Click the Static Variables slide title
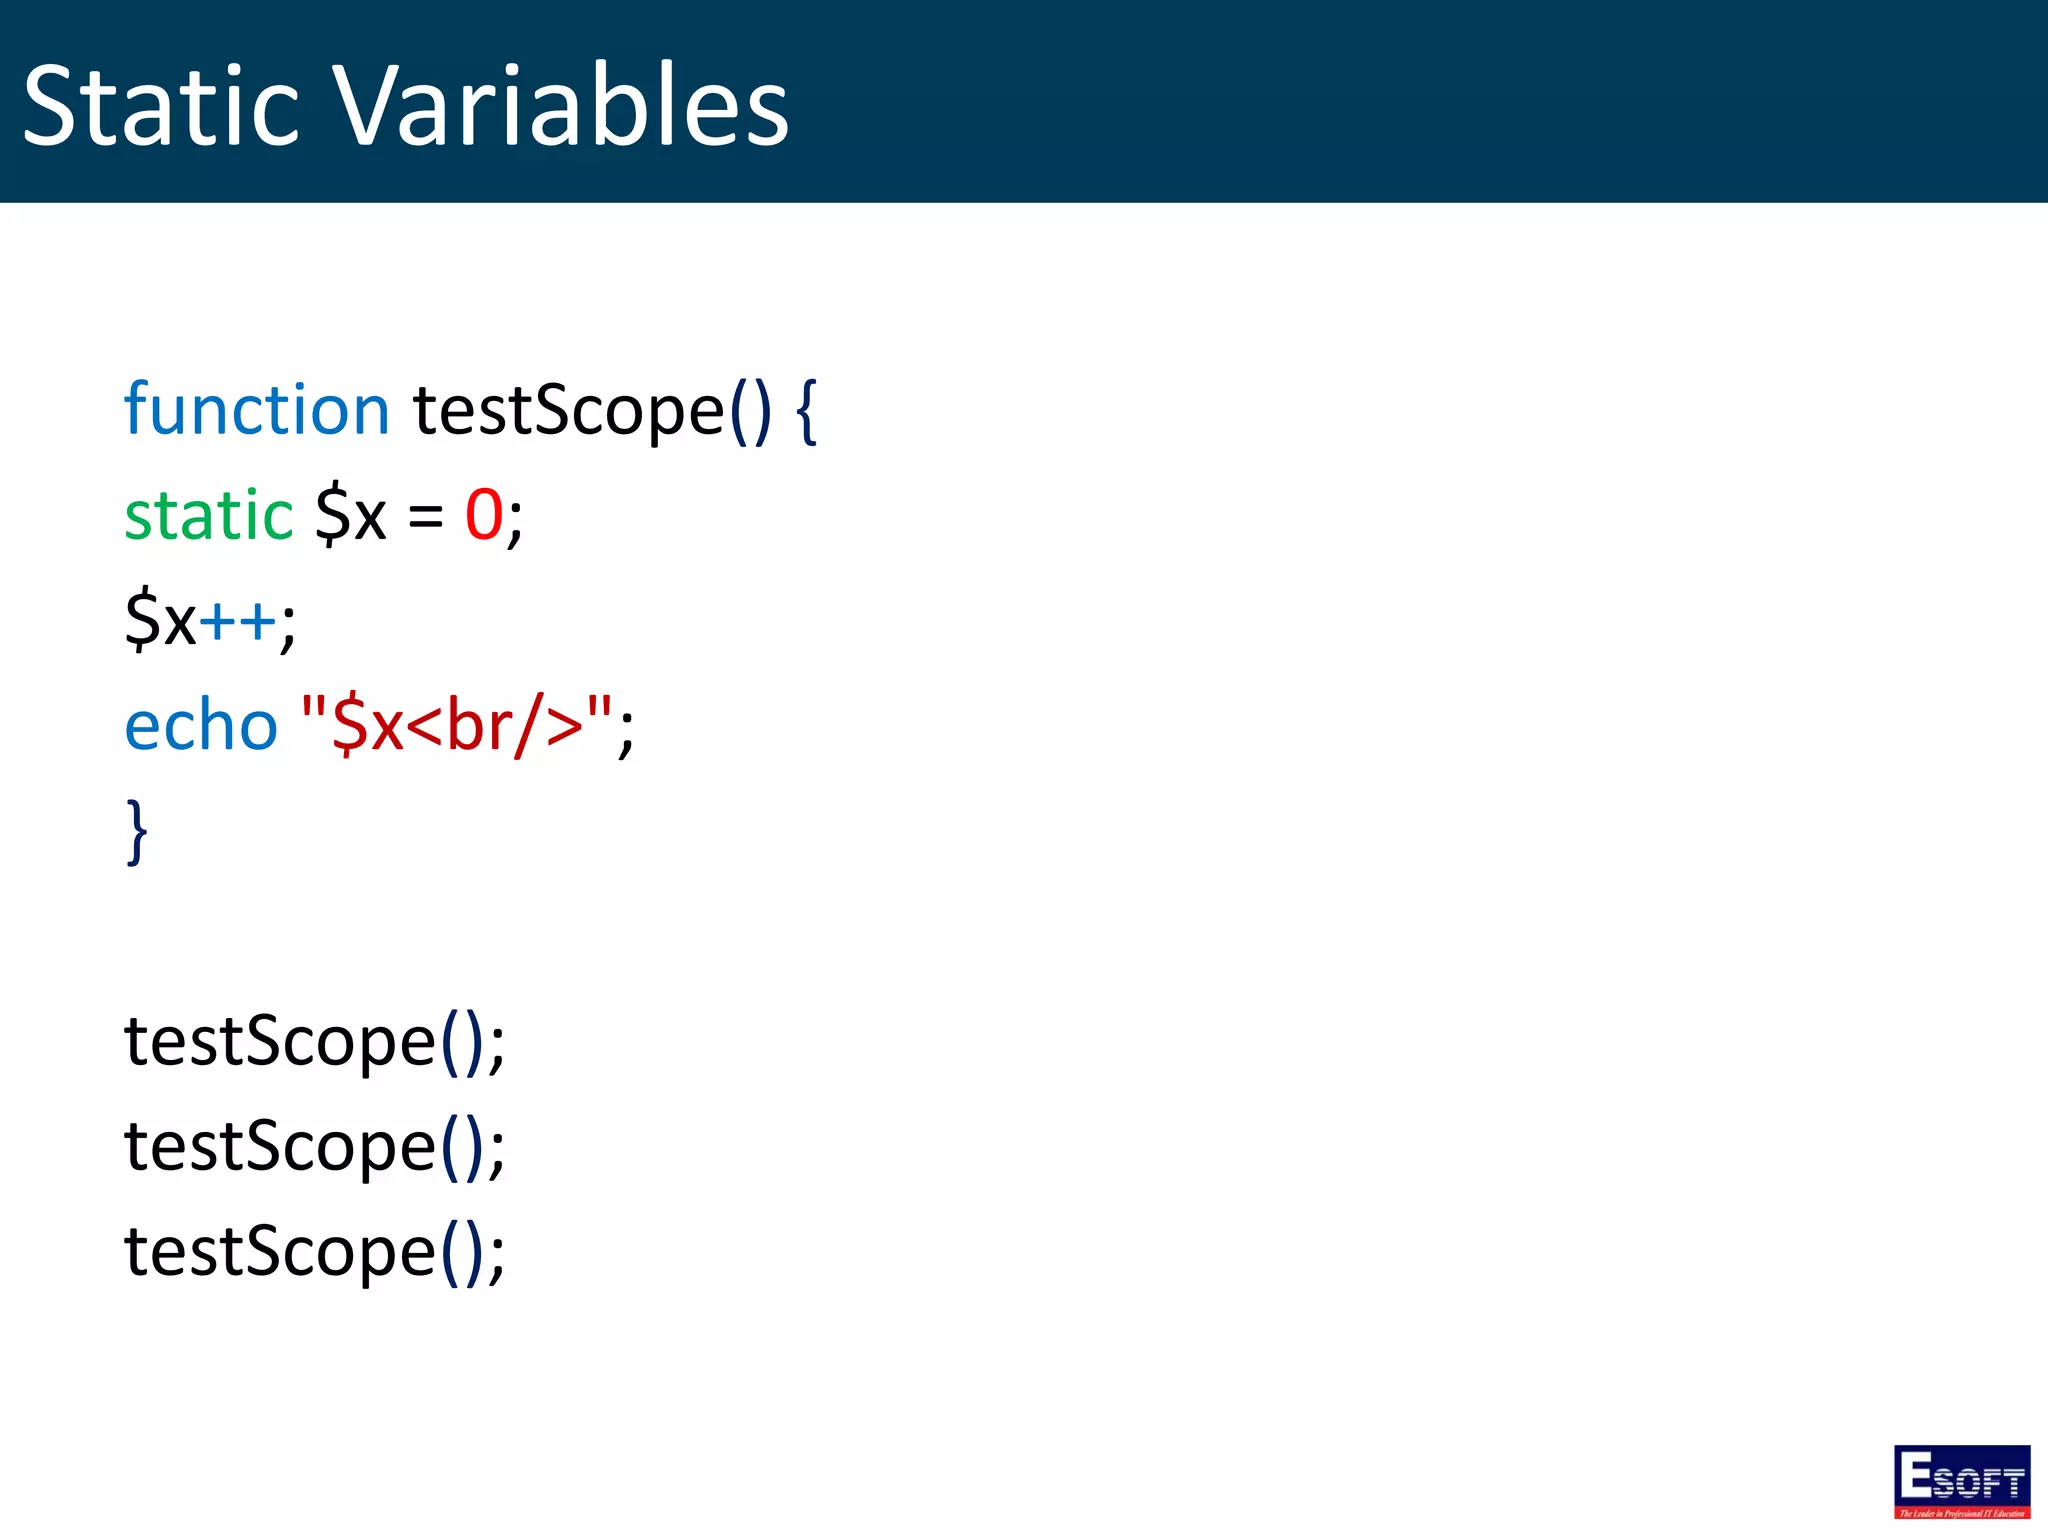 pyautogui.click(x=406, y=106)
